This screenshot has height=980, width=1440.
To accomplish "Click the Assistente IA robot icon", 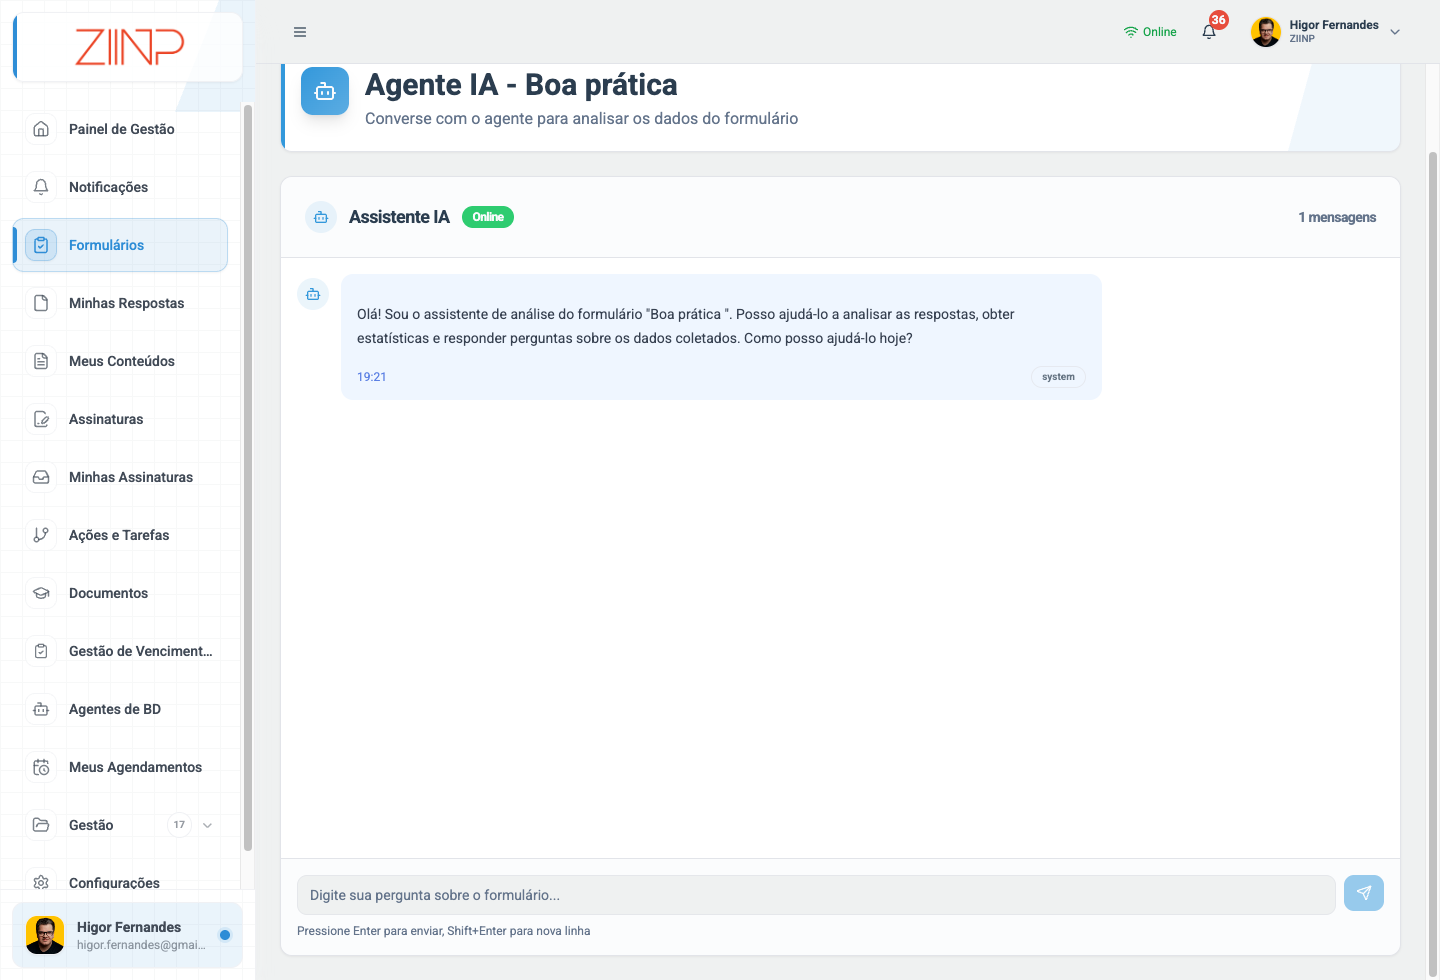I will point(321,217).
